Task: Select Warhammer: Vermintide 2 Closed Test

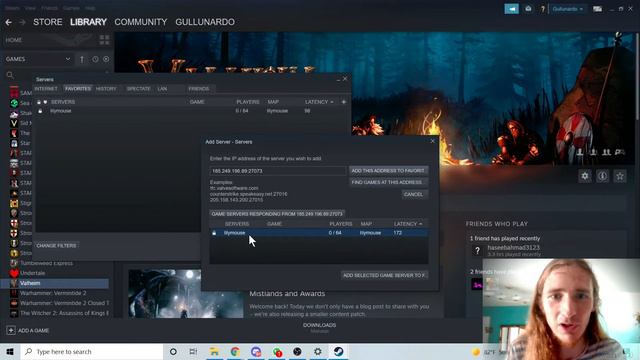Action: [x=60, y=303]
